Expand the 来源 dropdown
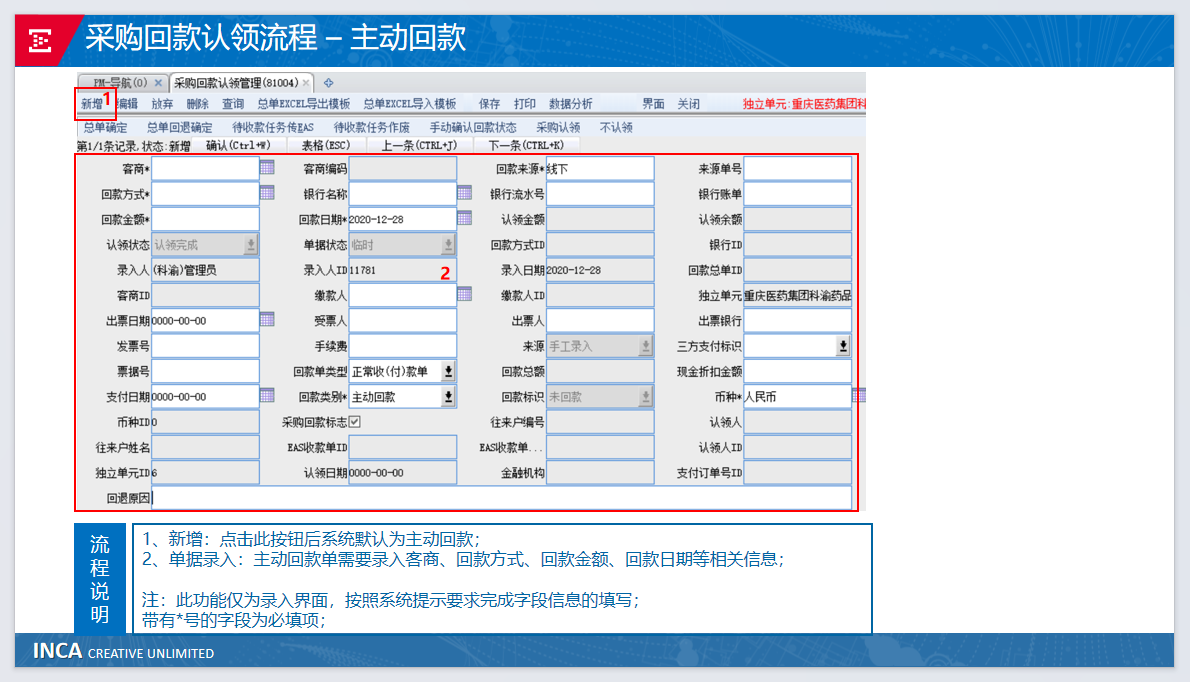Viewport: 1190px width, 682px height. click(645, 346)
